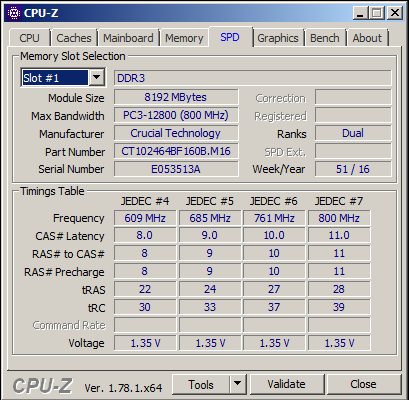The height and width of the screenshot is (400, 409).
Task: Click the CPU-Z title bar icon
Action: (x=14, y=13)
